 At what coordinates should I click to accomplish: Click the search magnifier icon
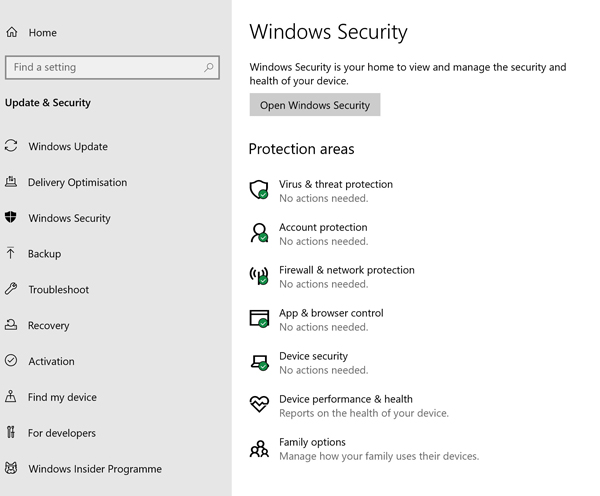tap(209, 67)
